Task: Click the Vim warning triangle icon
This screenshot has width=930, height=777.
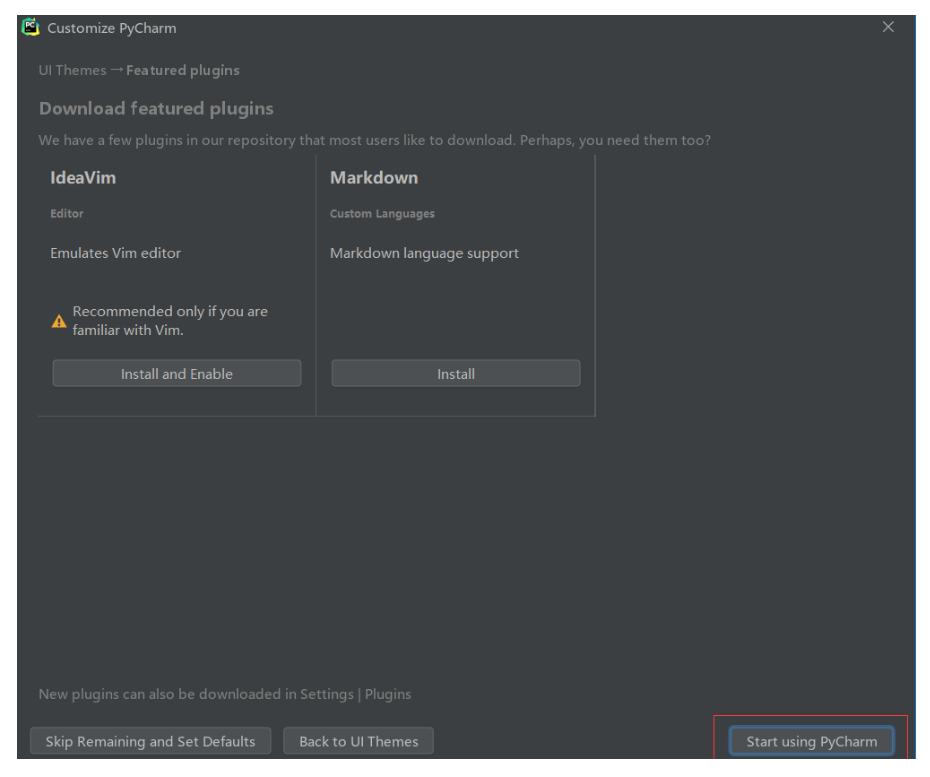Action: click(x=59, y=321)
